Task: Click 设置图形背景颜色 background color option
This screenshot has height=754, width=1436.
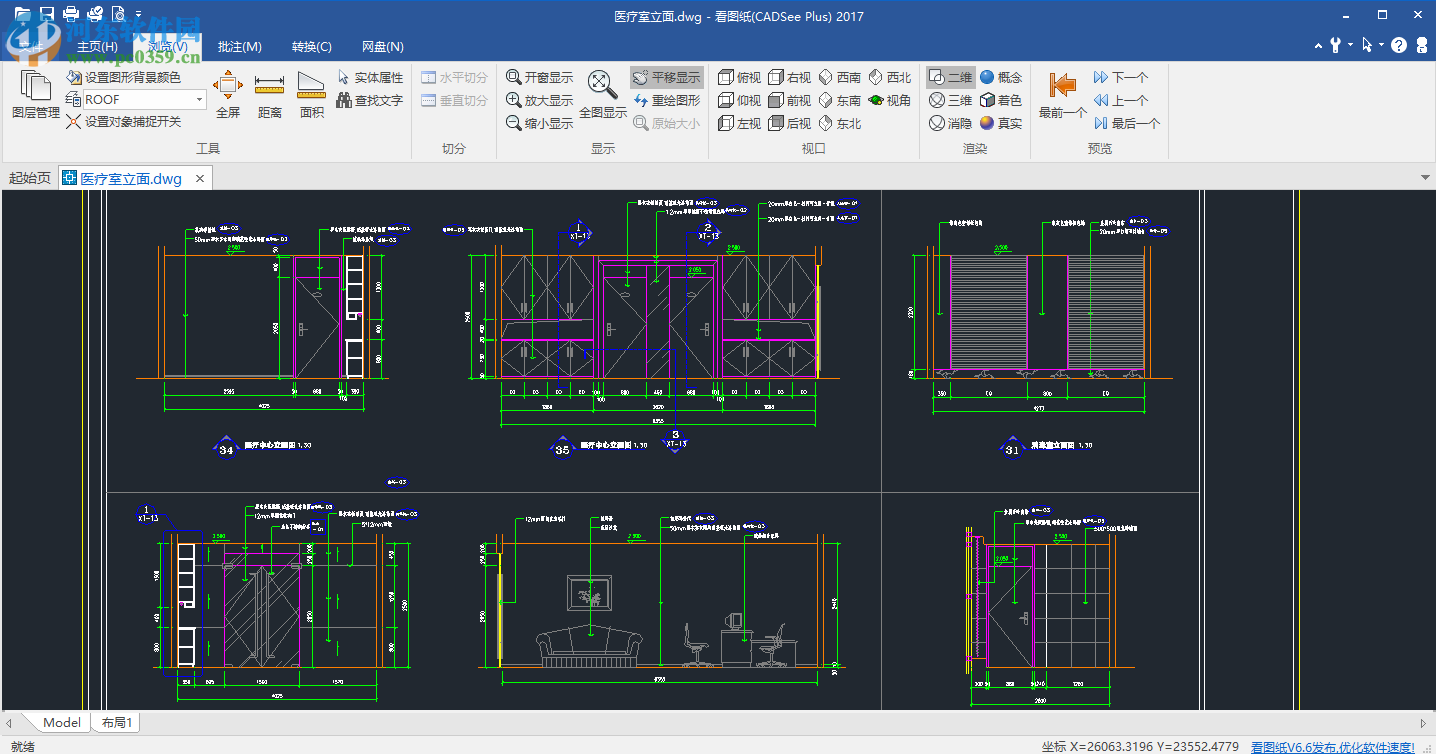Action: tap(124, 77)
